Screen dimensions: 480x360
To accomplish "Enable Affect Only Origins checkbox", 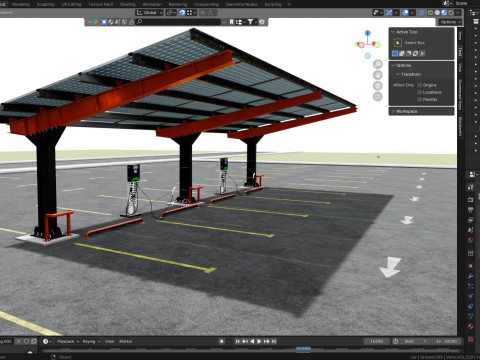I will click(x=420, y=85).
